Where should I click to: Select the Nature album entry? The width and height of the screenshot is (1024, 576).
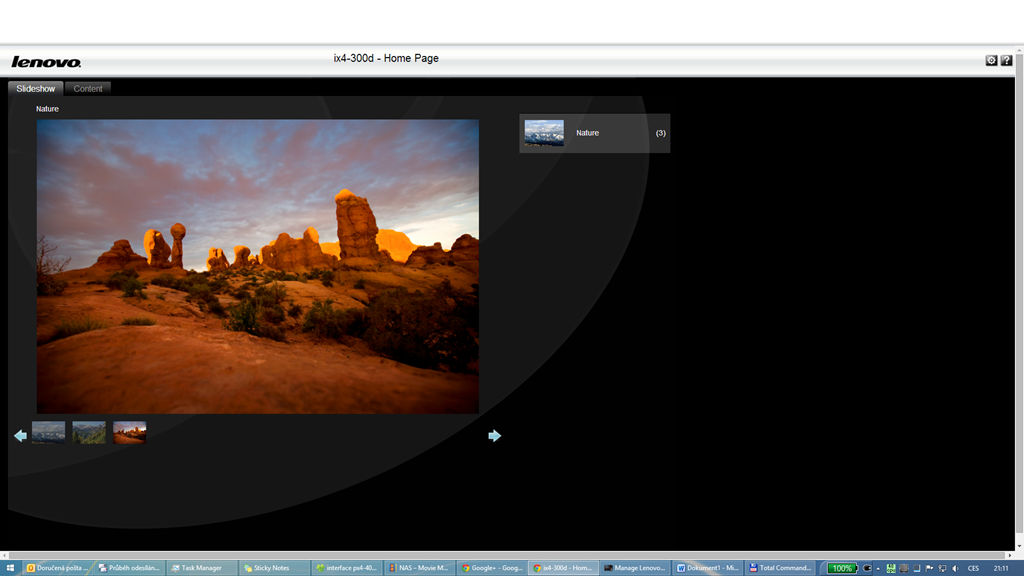tap(594, 133)
